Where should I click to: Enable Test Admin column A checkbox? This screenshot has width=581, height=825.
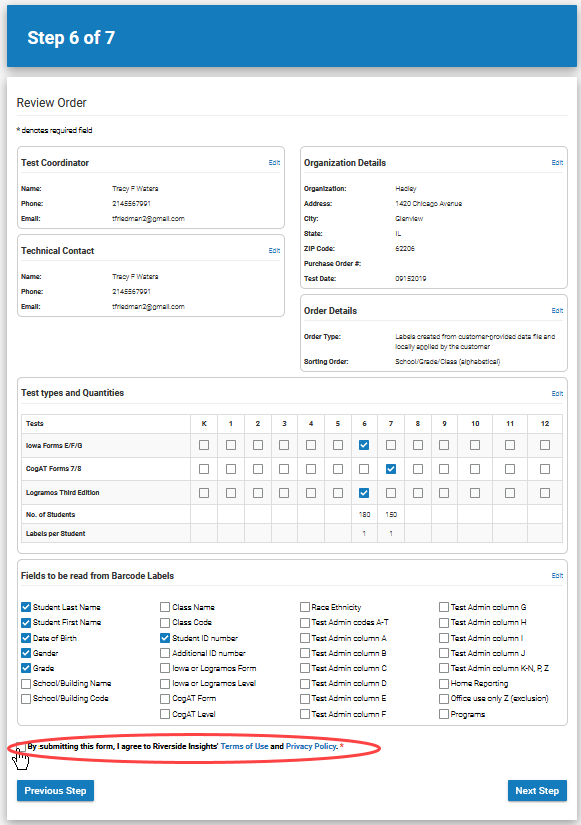point(305,638)
